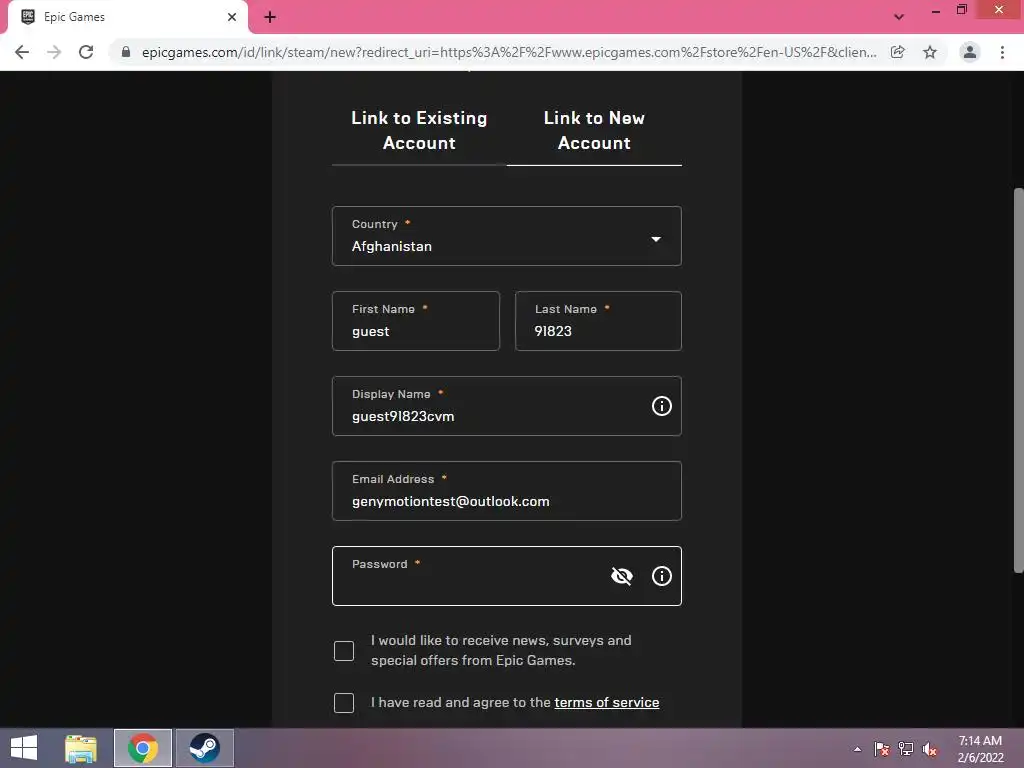1024x768 pixels.
Task: Open the Chrome profile avatar menu
Action: 970,52
